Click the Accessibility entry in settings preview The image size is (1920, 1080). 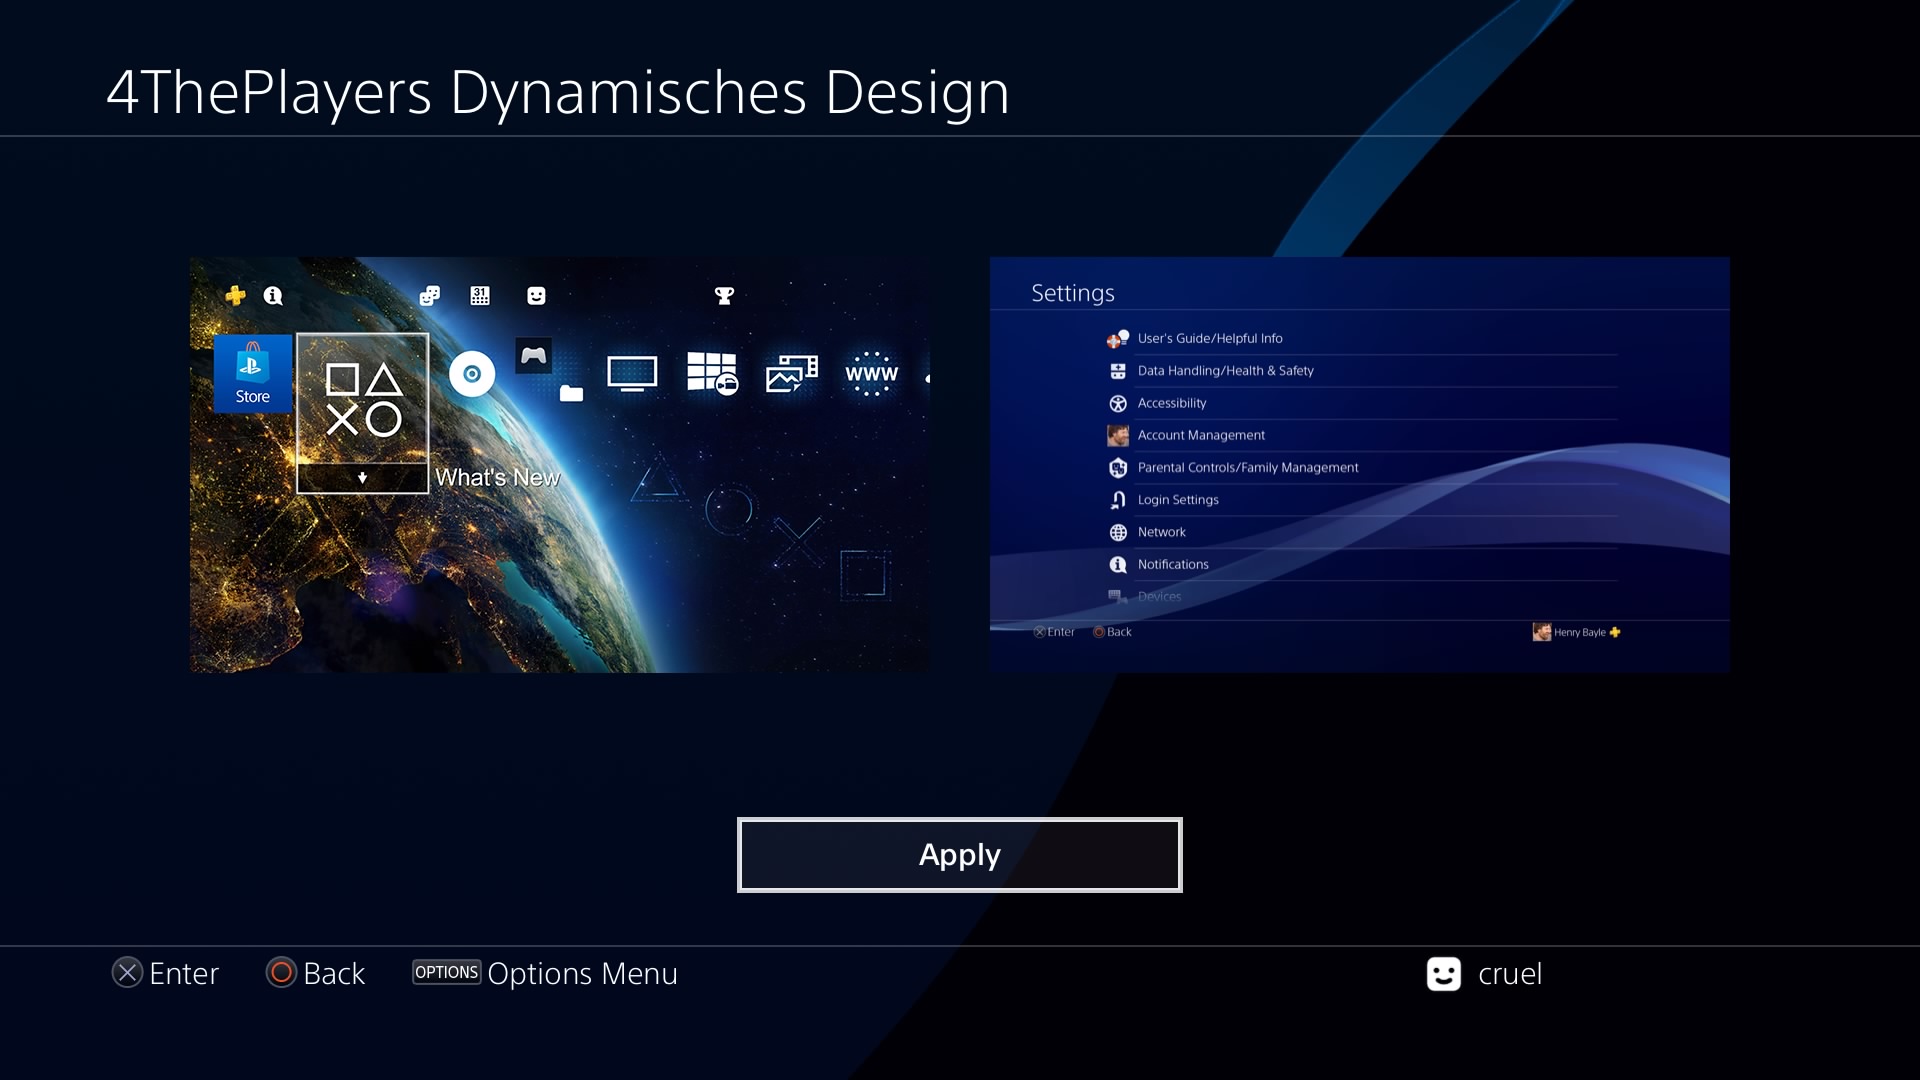1171,403
